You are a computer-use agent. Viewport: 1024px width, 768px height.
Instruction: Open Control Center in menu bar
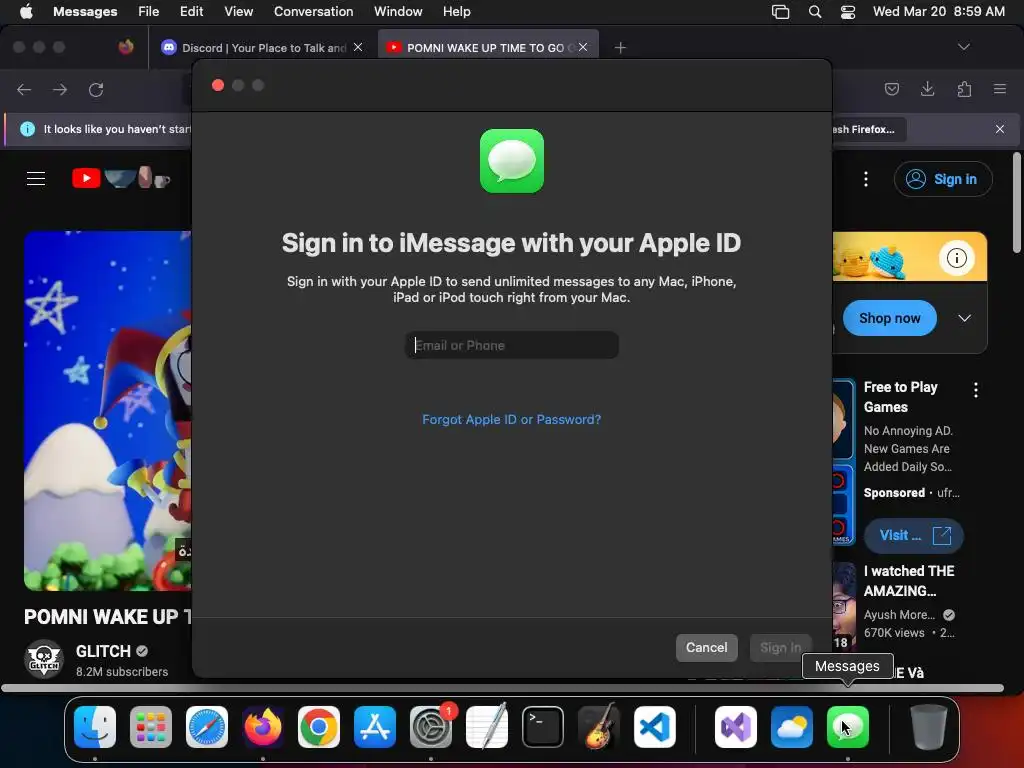(x=848, y=11)
